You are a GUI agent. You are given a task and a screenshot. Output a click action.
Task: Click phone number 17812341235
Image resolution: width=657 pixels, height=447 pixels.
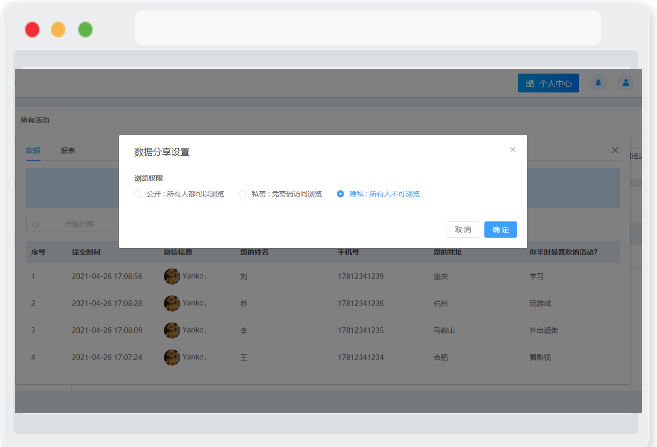pyautogui.click(x=361, y=330)
